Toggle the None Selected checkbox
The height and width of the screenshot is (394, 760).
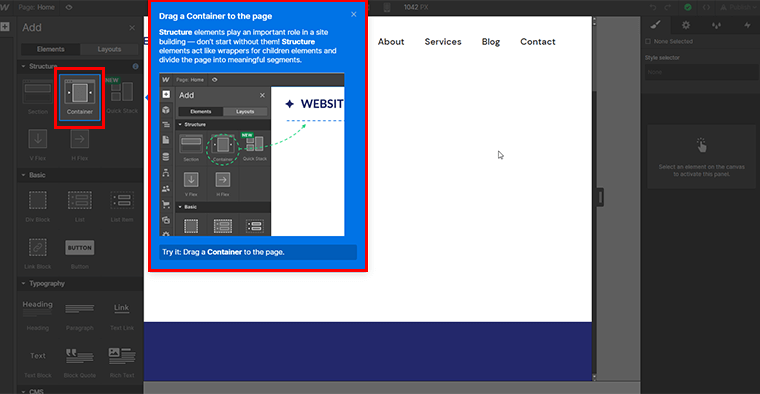tap(648, 42)
